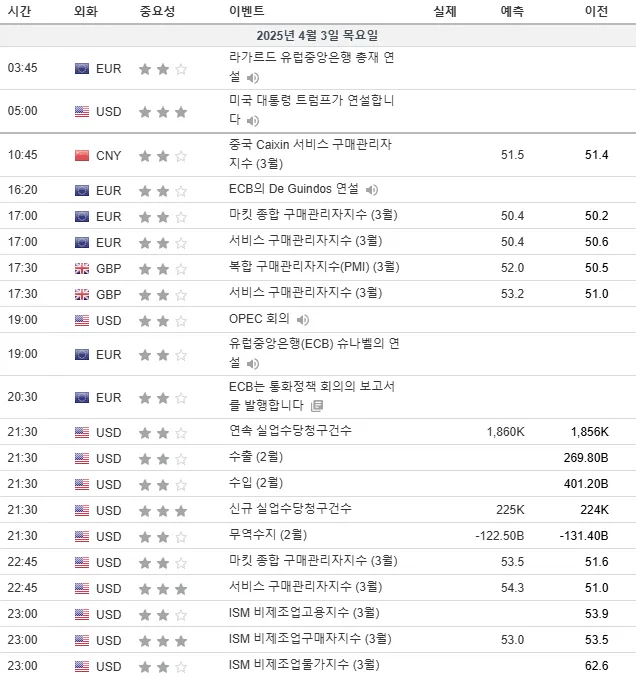This screenshot has height=675, width=636.
Task: Open the 라가르드 유럽중앙은행 총재 연설 event
Action: pyautogui.click(x=311, y=67)
